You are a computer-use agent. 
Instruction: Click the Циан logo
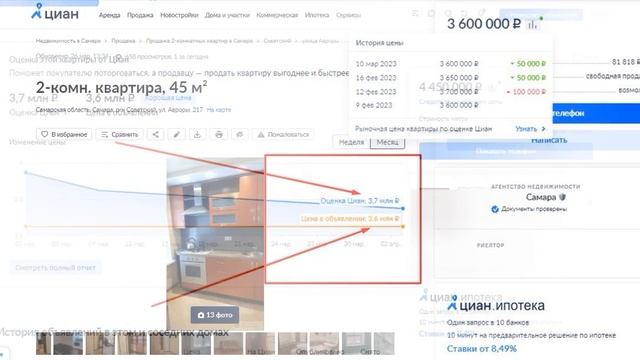point(55,12)
